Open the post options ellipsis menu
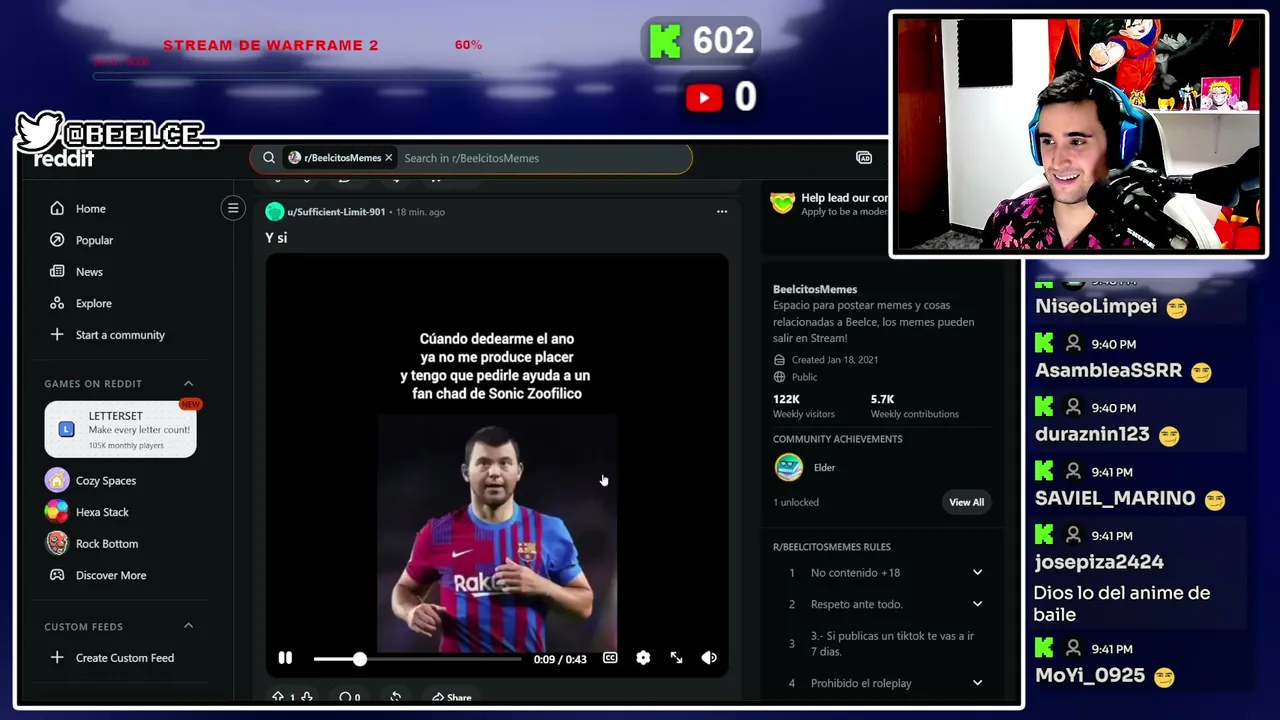 tap(722, 212)
